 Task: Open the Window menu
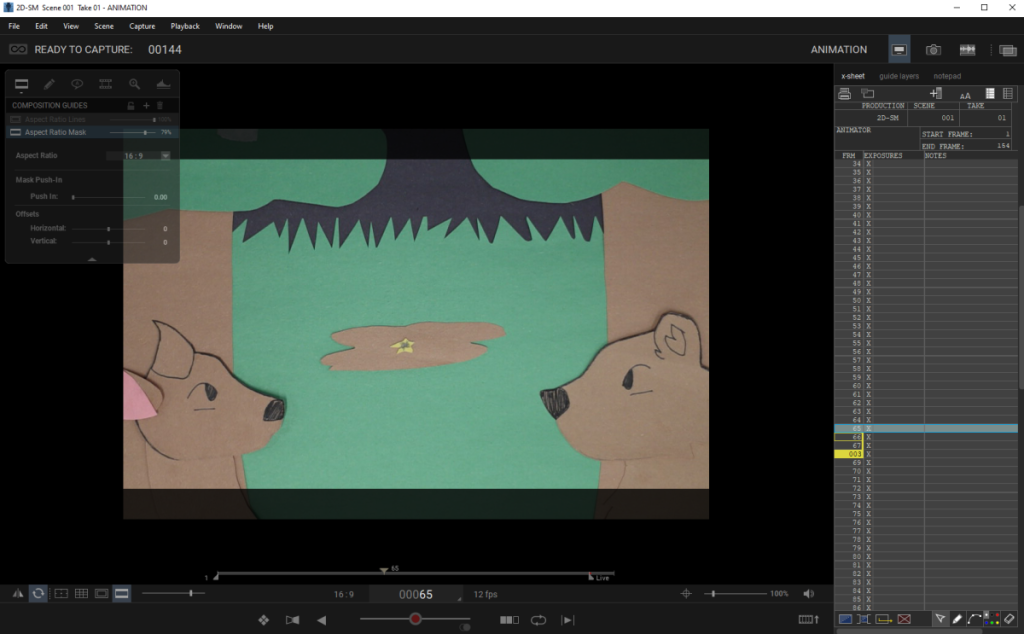click(x=229, y=26)
